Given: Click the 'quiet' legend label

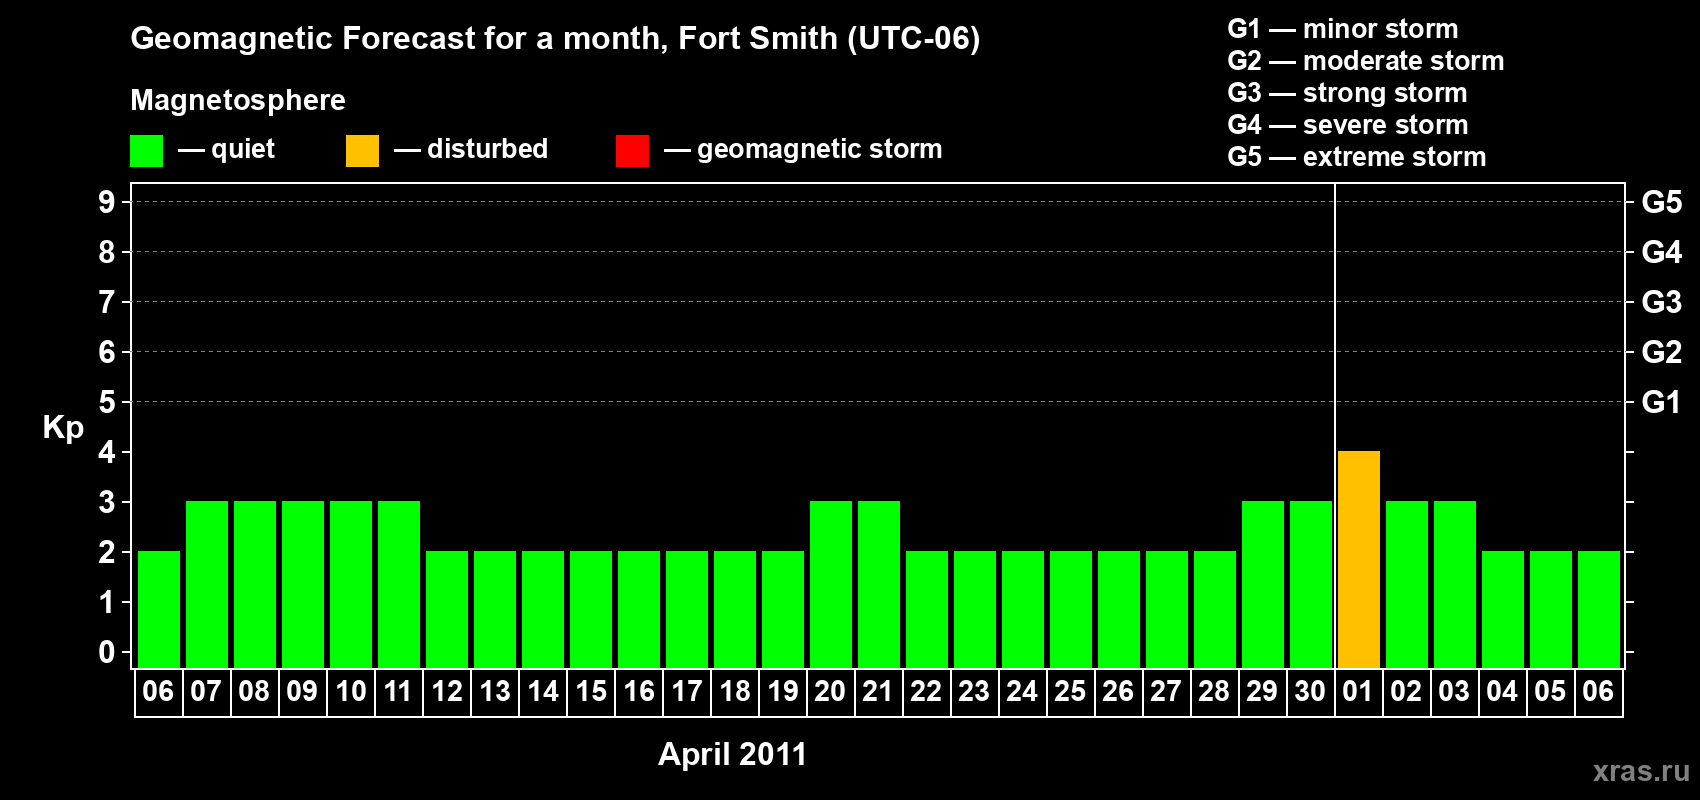Looking at the screenshot, I should [x=243, y=149].
